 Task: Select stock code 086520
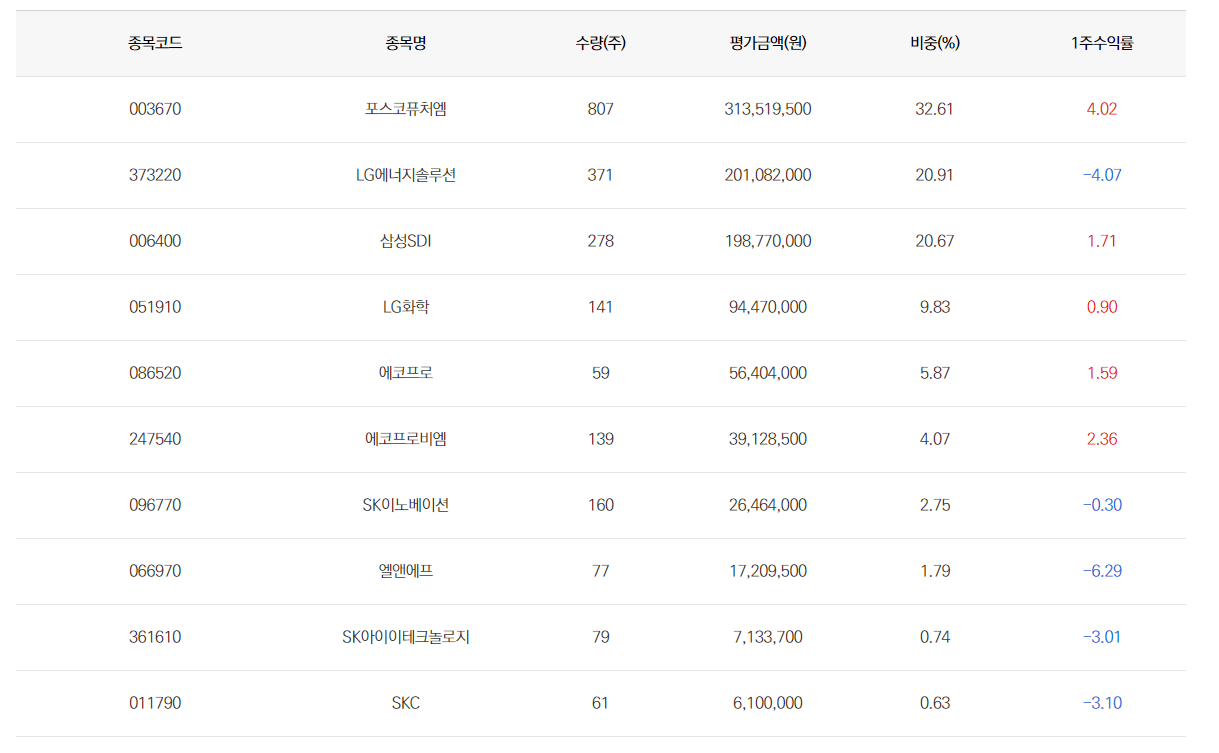click(x=155, y=373)
